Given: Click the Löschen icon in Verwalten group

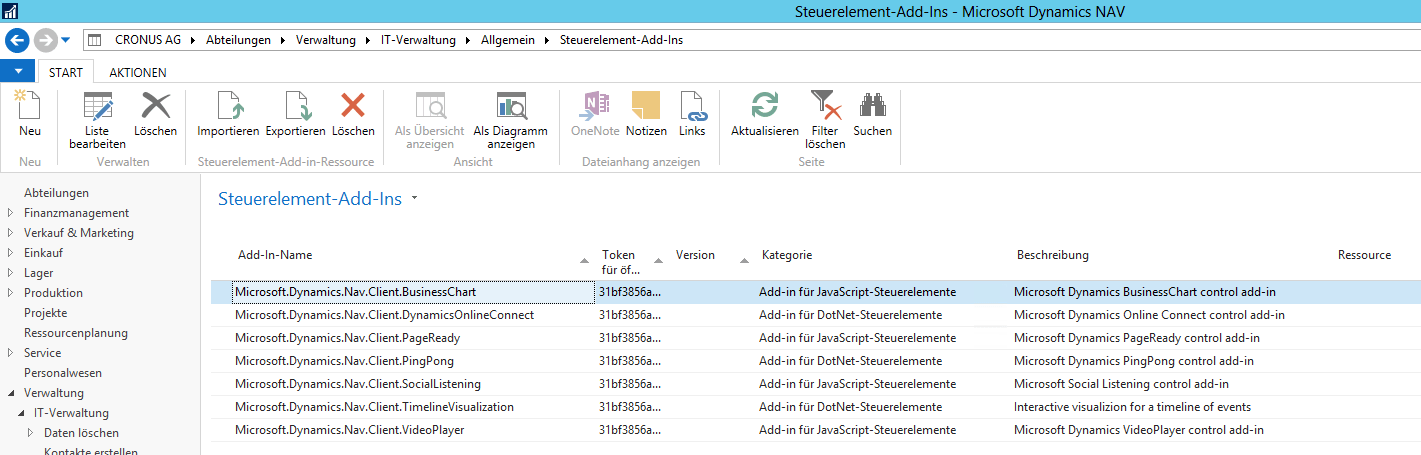Looking at the screenshot, I should point(155,106).
